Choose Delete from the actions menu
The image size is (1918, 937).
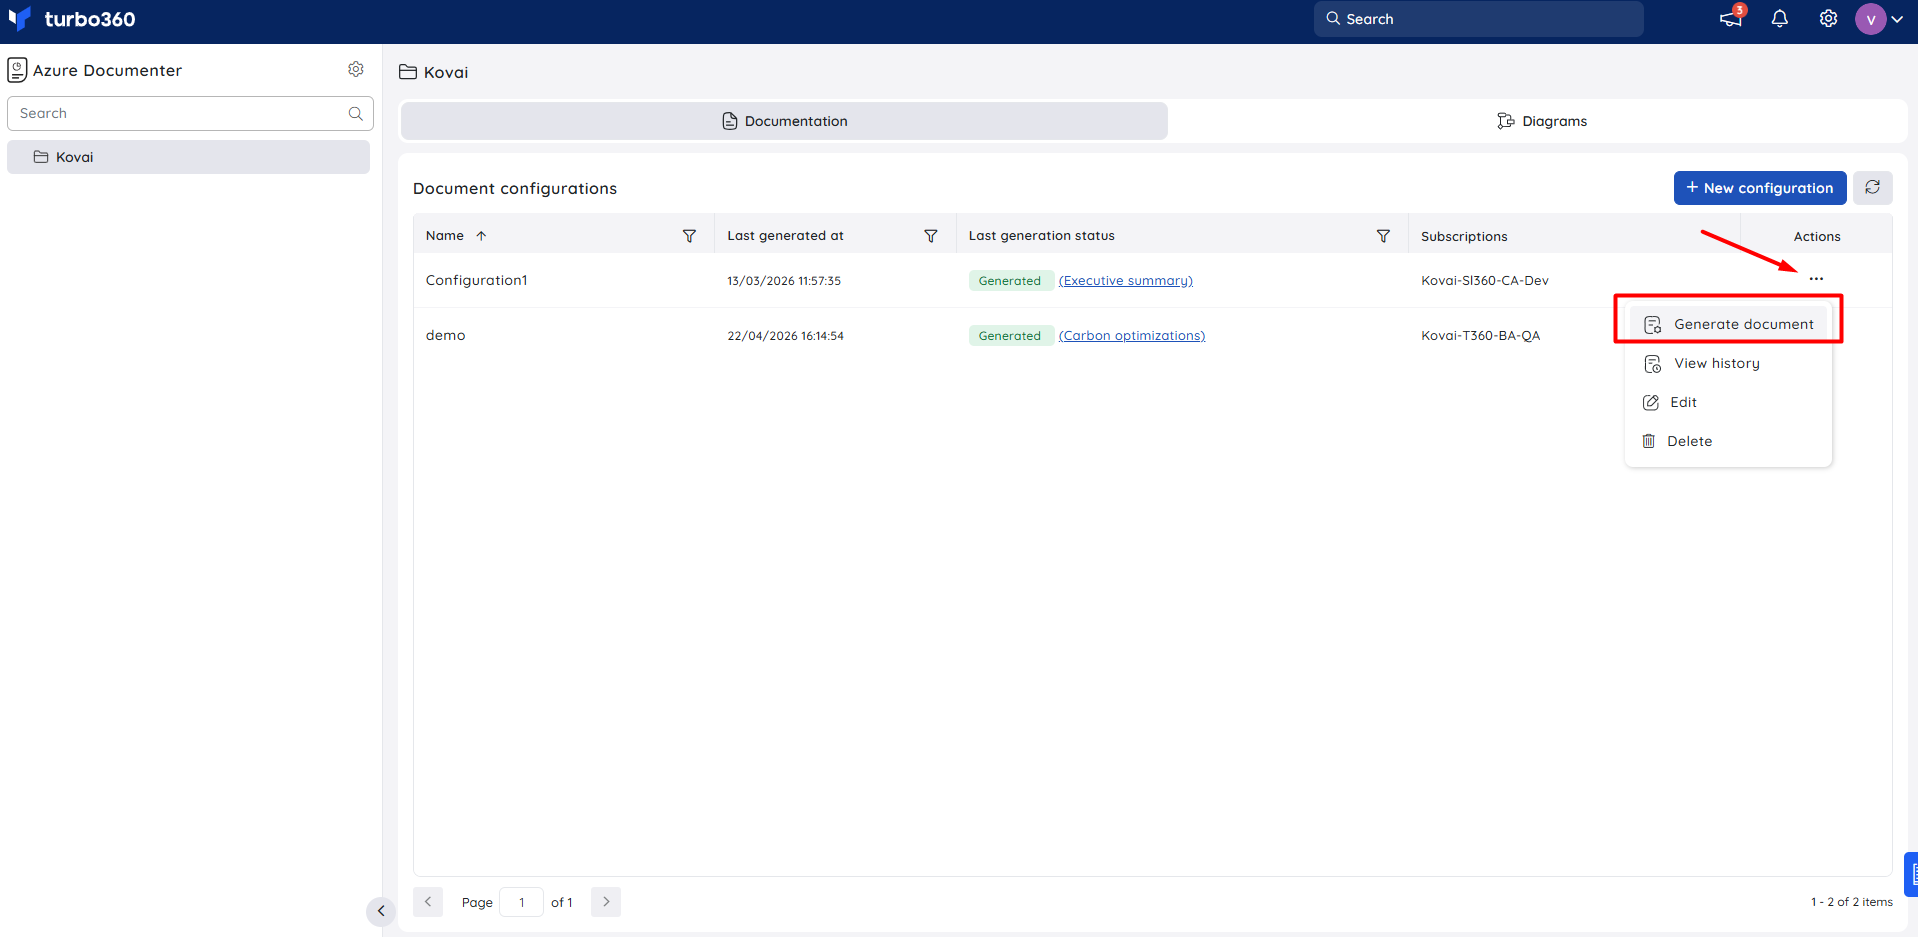(1728, 441)
